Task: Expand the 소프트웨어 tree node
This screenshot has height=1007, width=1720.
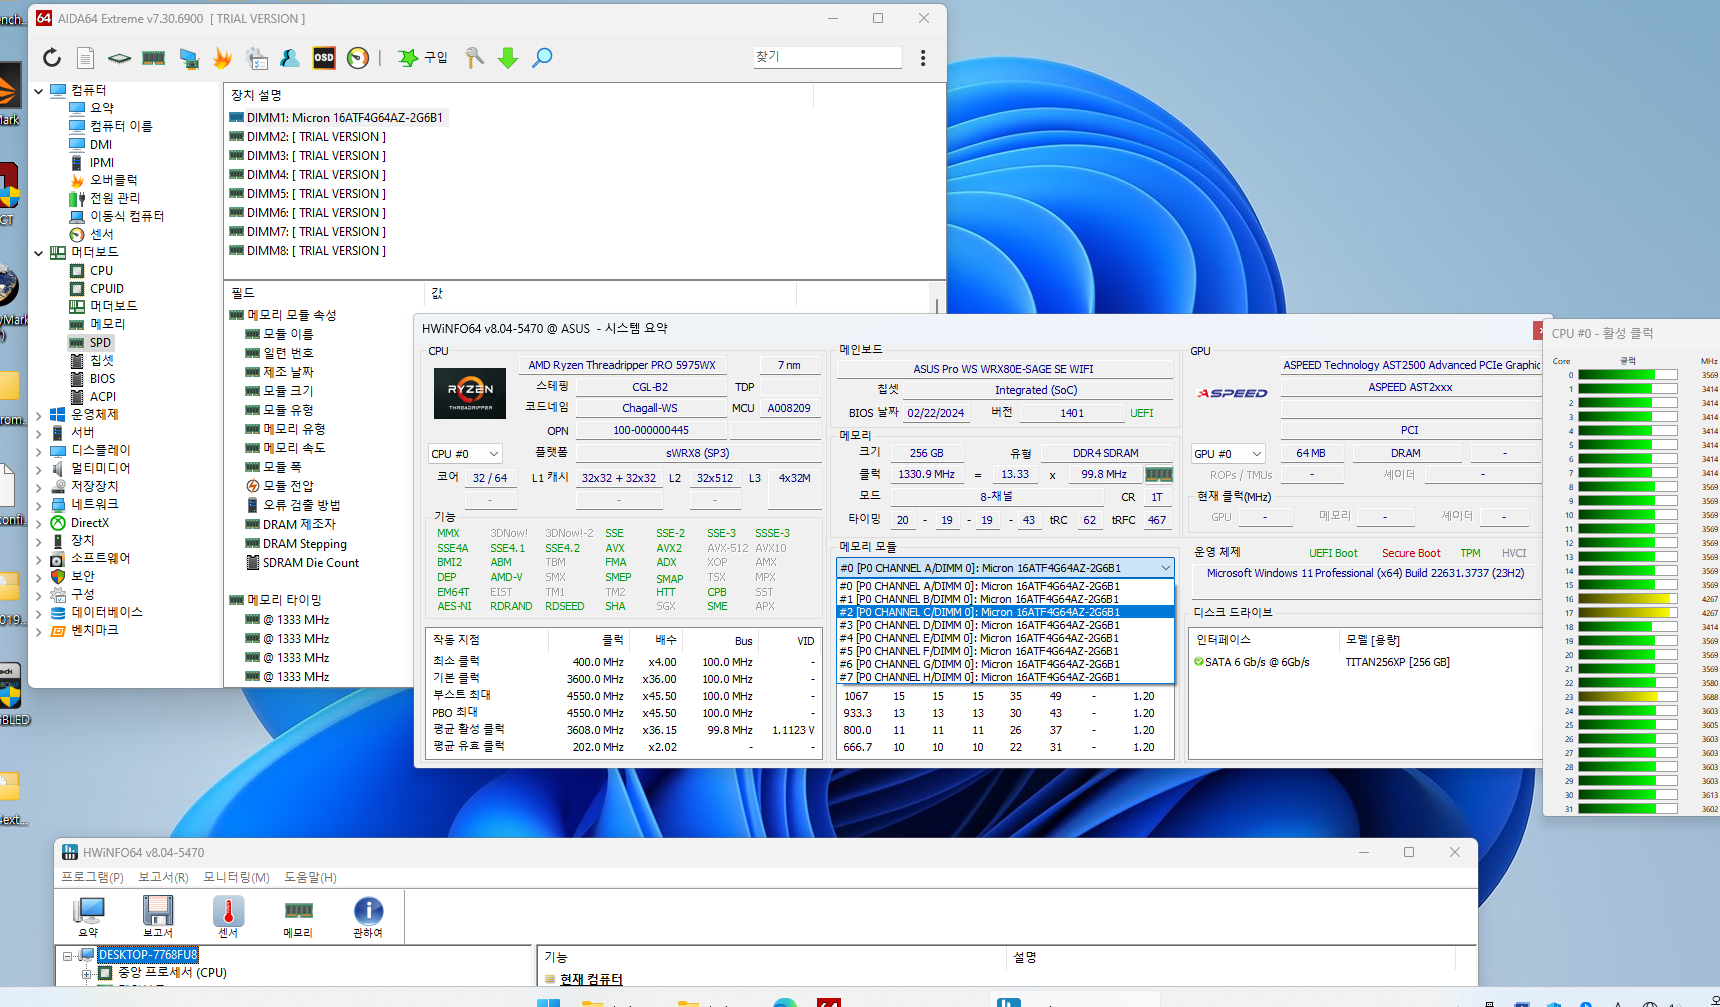Action: click(x=39, y=559)
